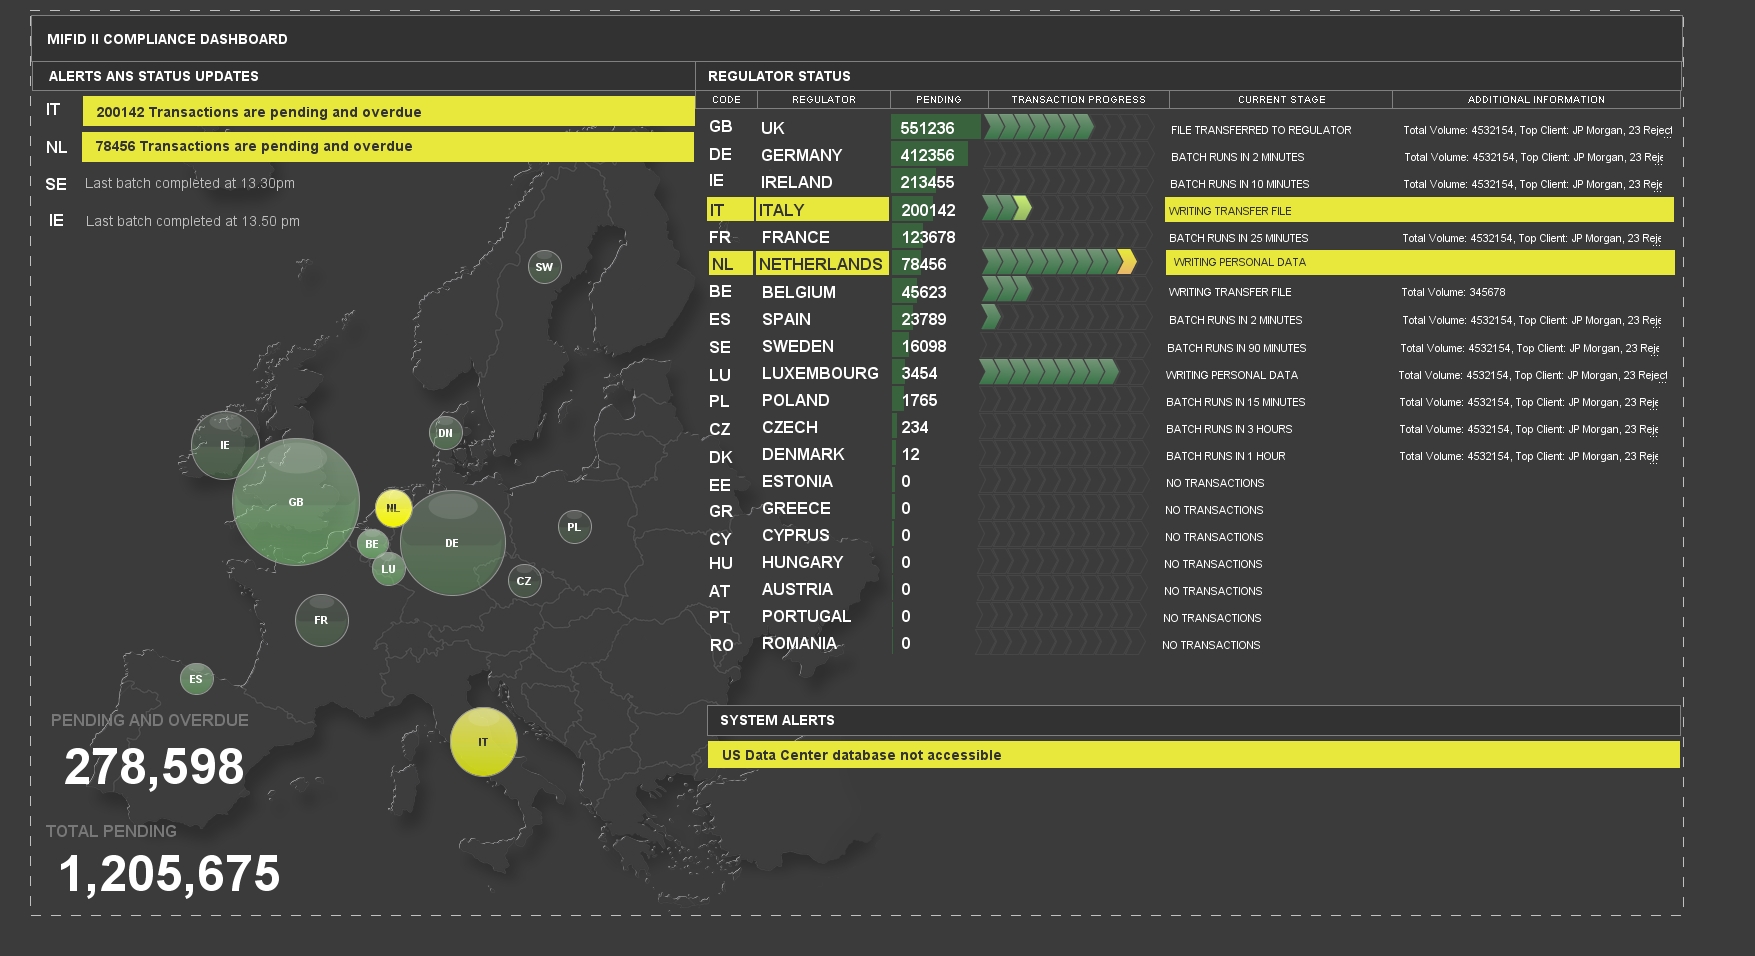This screenshot has height=956, width=1755.
Task: Select the CZ bubble on the map
Action: point(523,580)
